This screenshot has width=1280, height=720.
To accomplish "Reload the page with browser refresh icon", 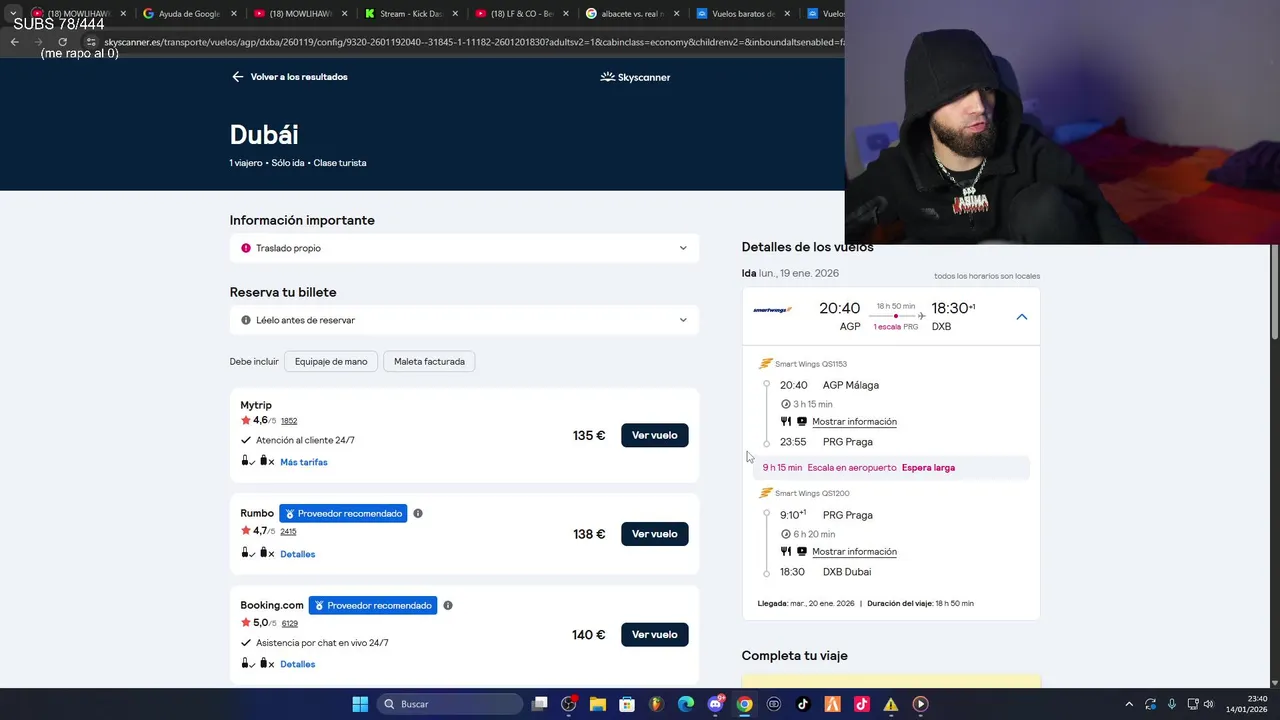I will (62, 42).
